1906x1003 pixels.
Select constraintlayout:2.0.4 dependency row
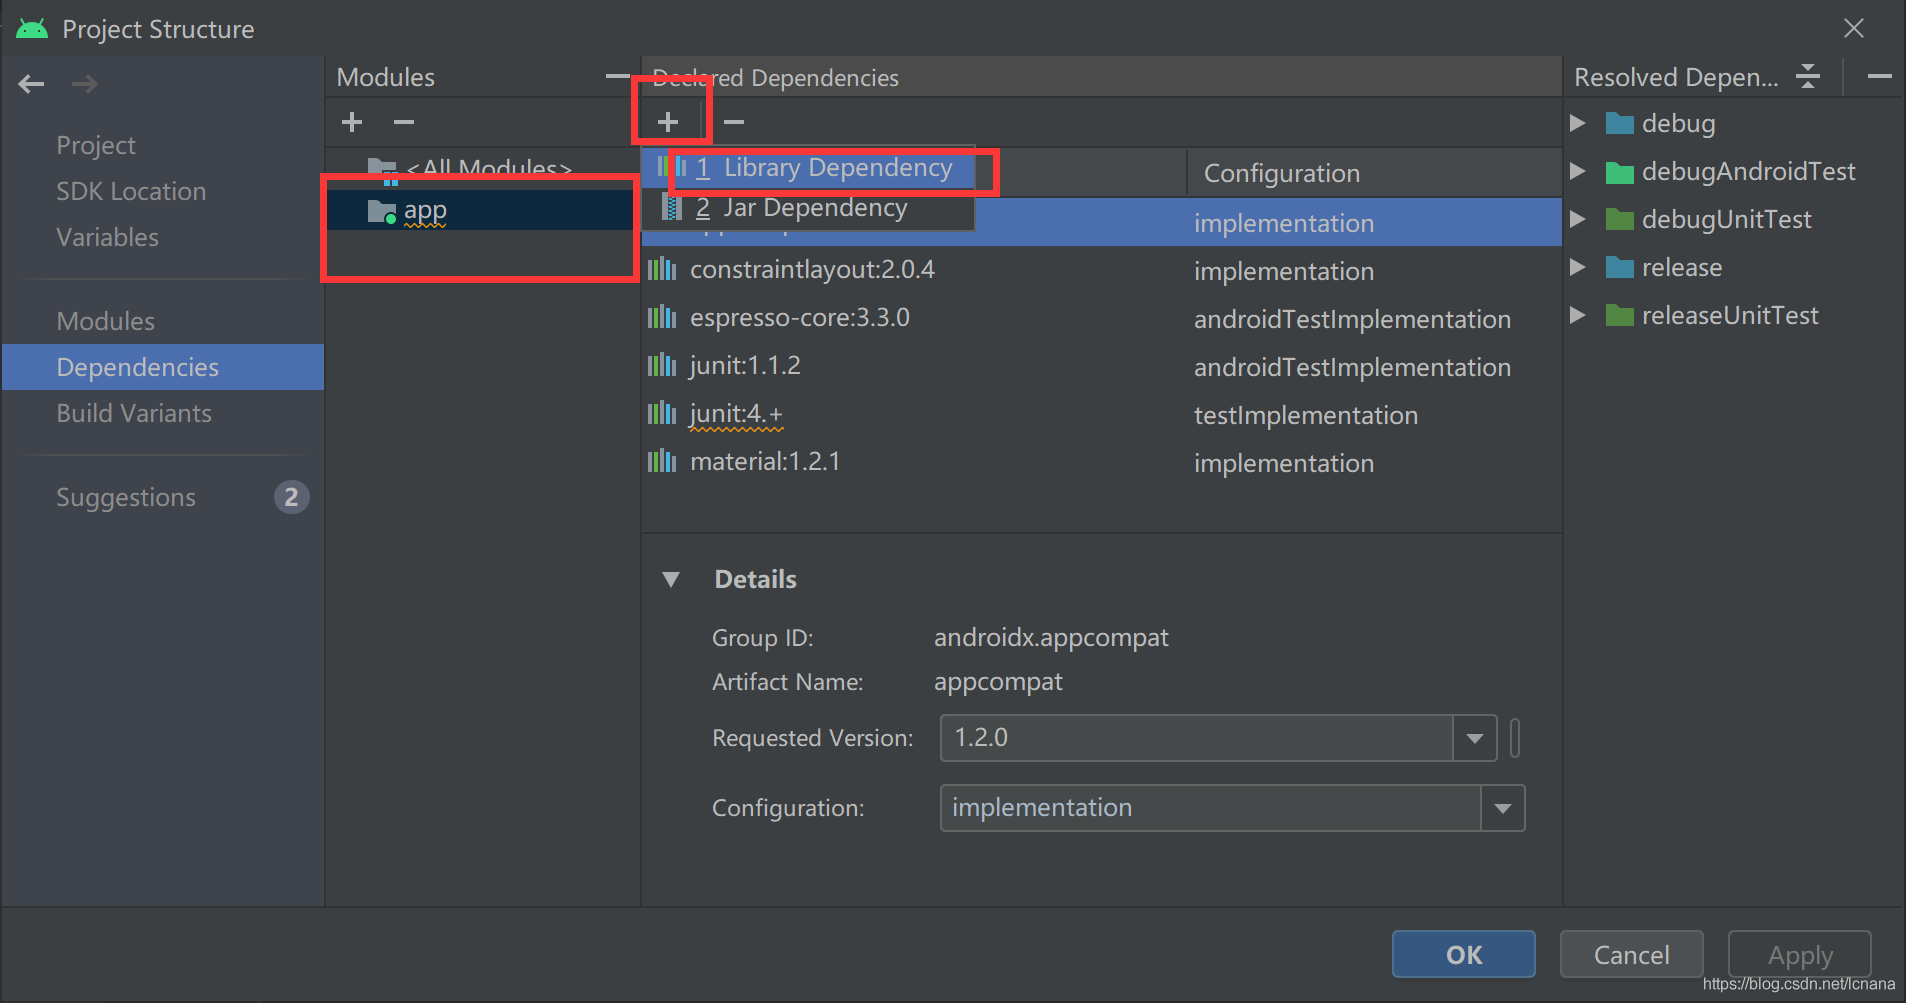point(1101,269)
